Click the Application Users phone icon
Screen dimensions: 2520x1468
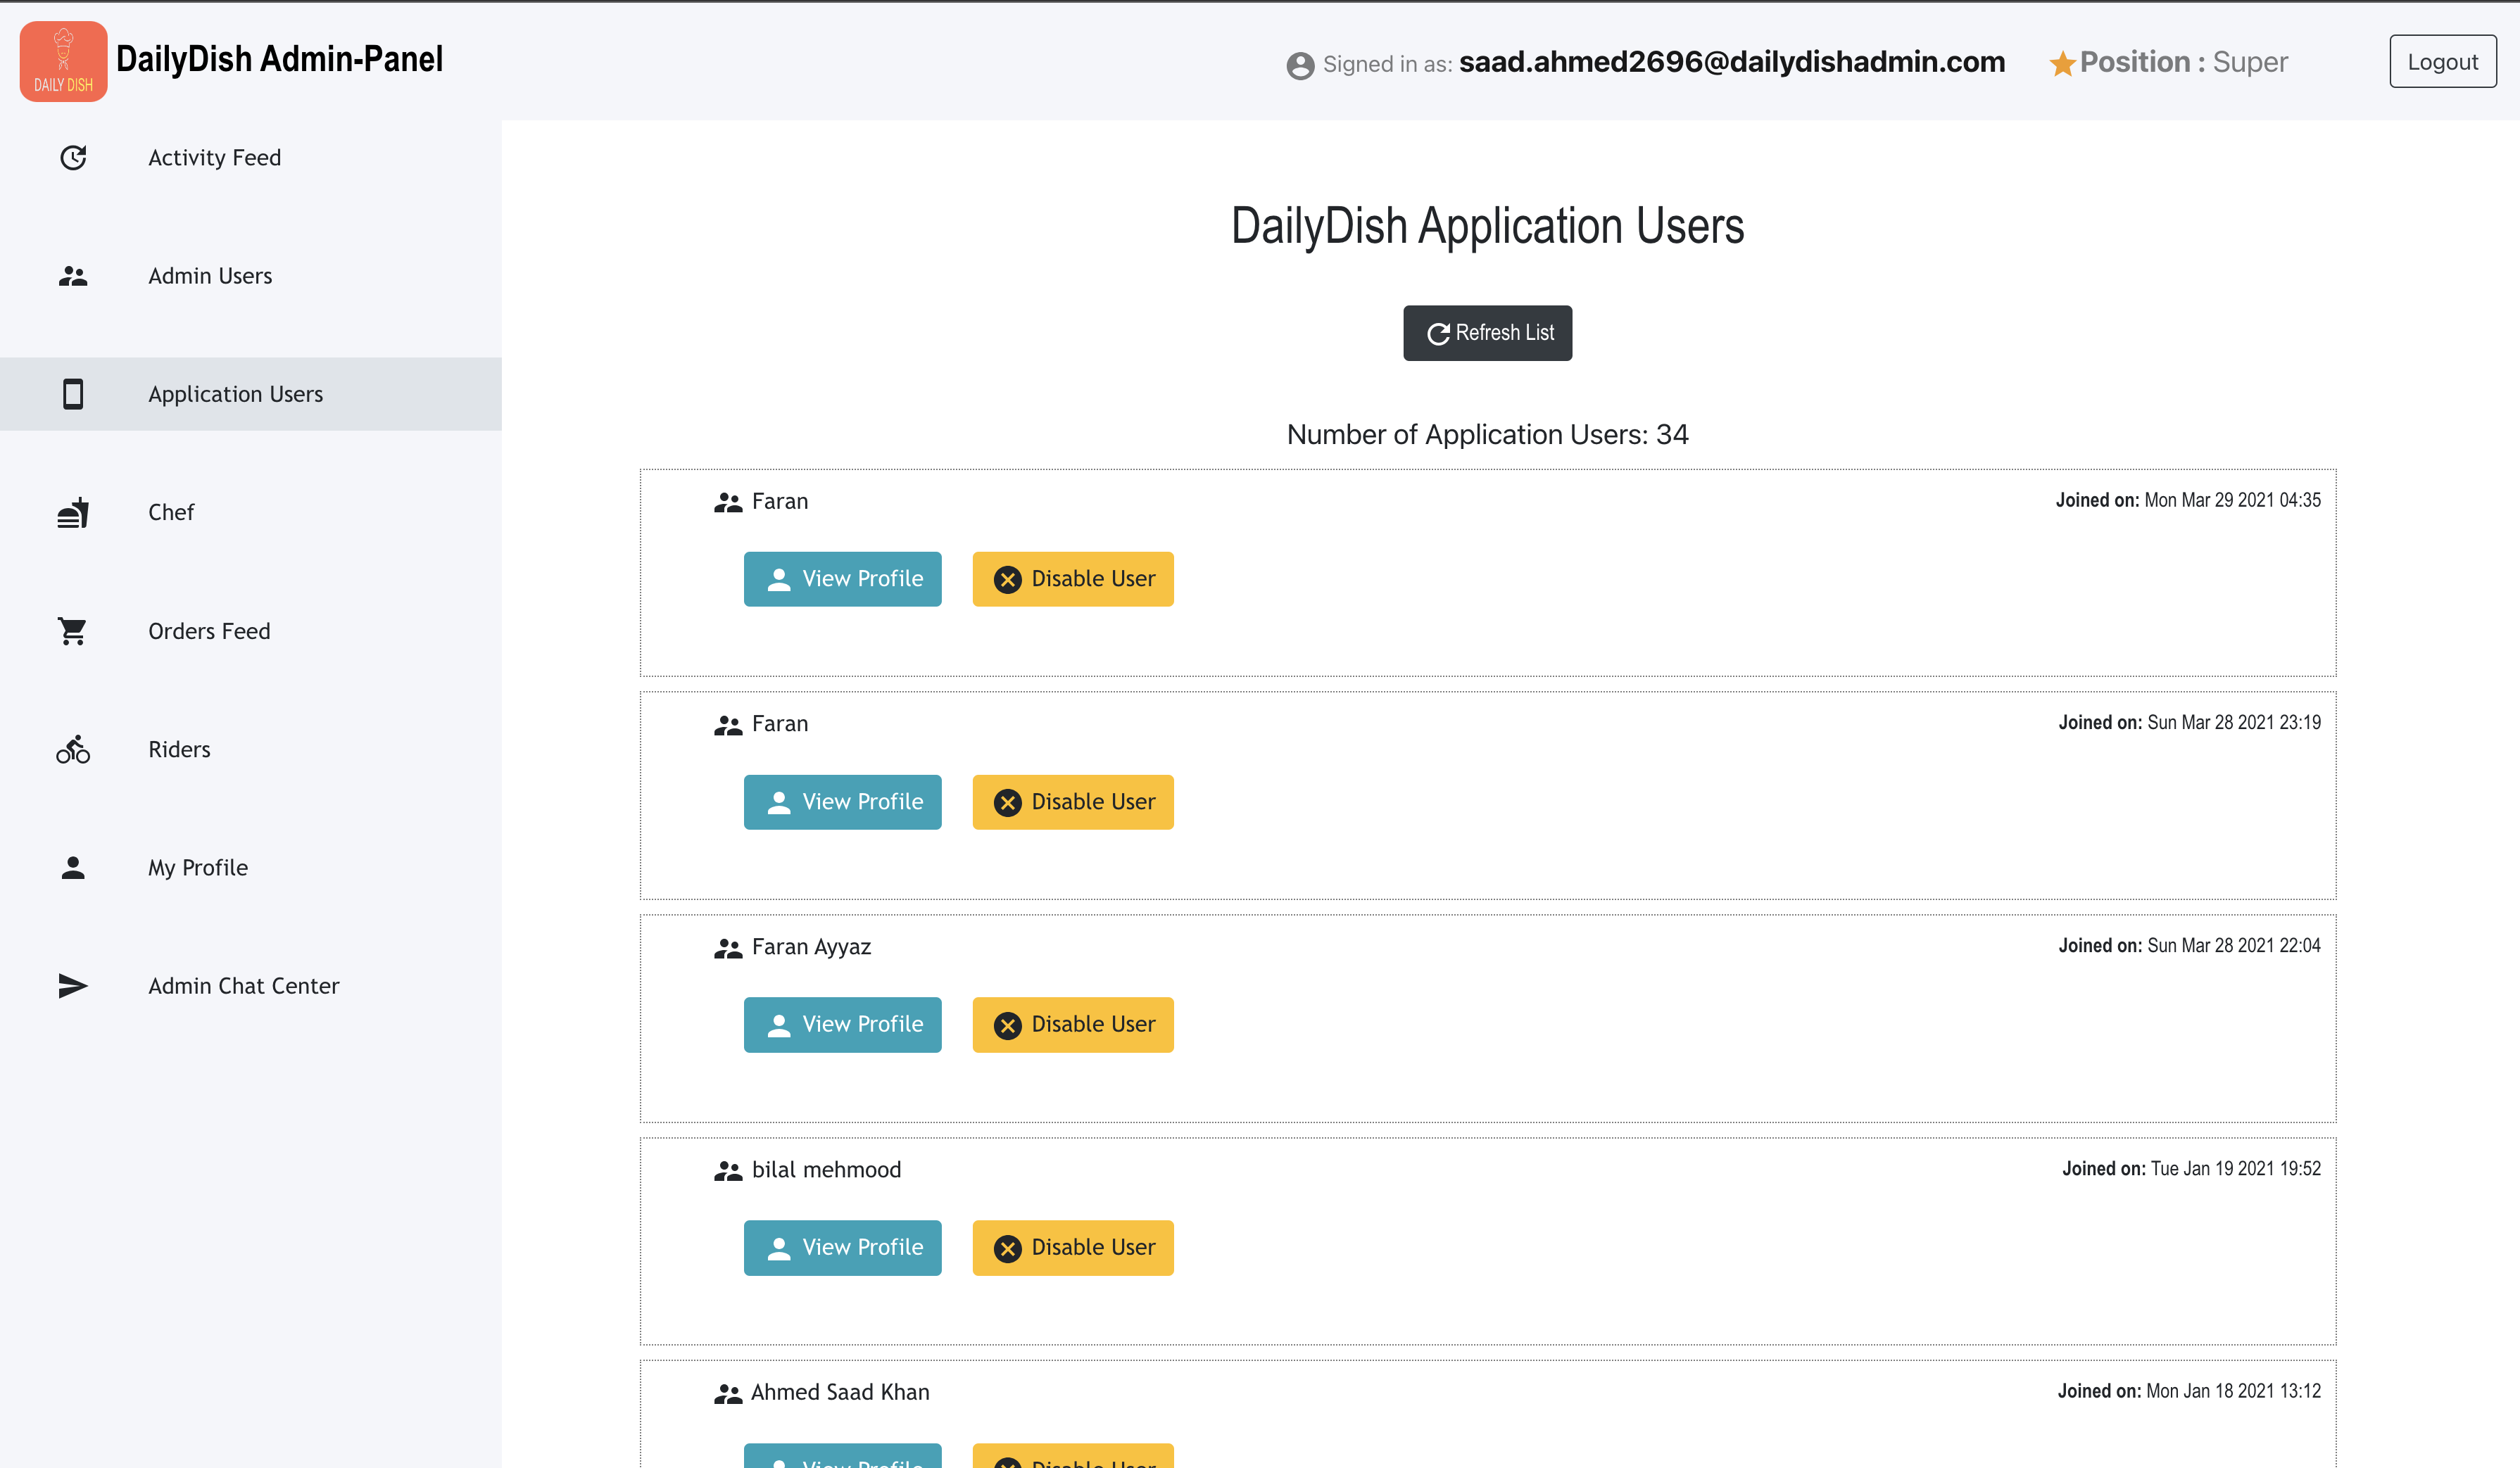pyautogui.click(x=73, y=394)
